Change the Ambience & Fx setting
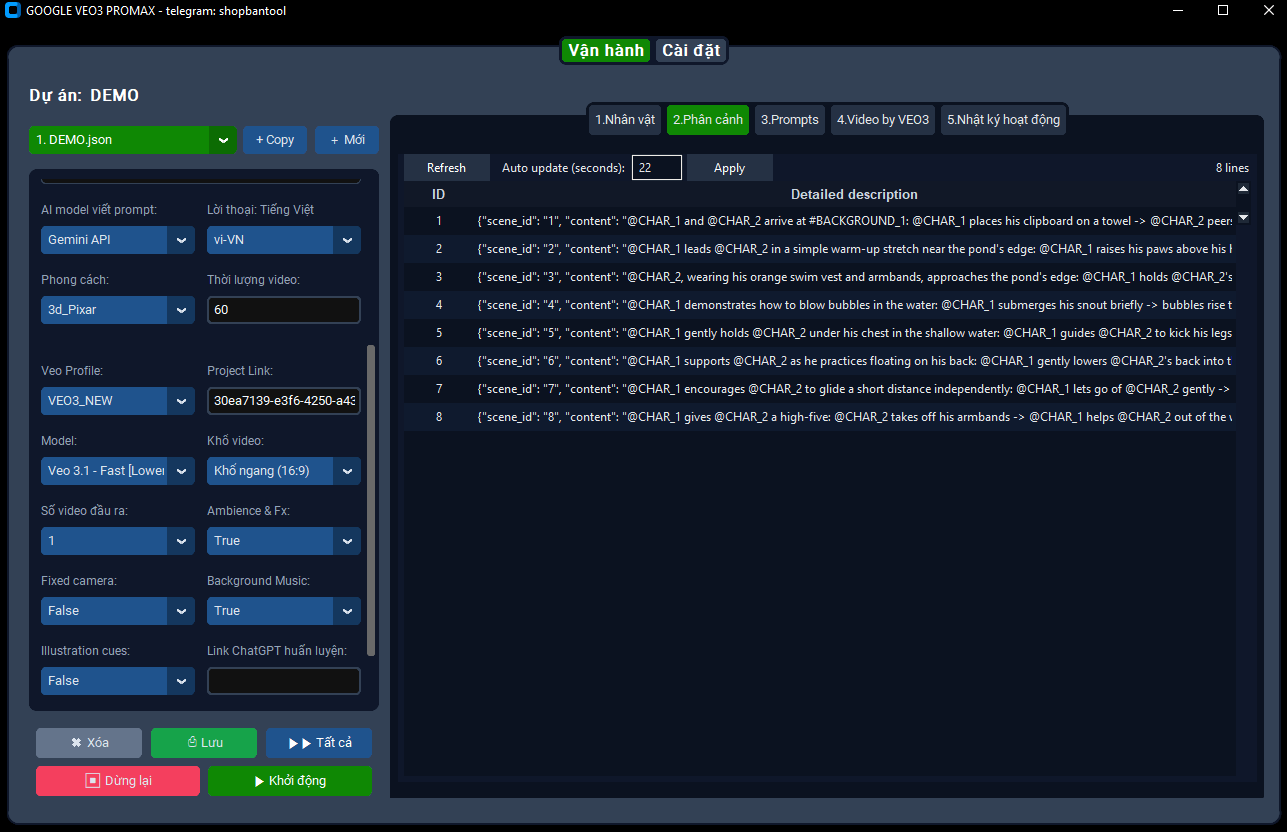This screenshot has width=1287, height=832. (x=283, y=541)
